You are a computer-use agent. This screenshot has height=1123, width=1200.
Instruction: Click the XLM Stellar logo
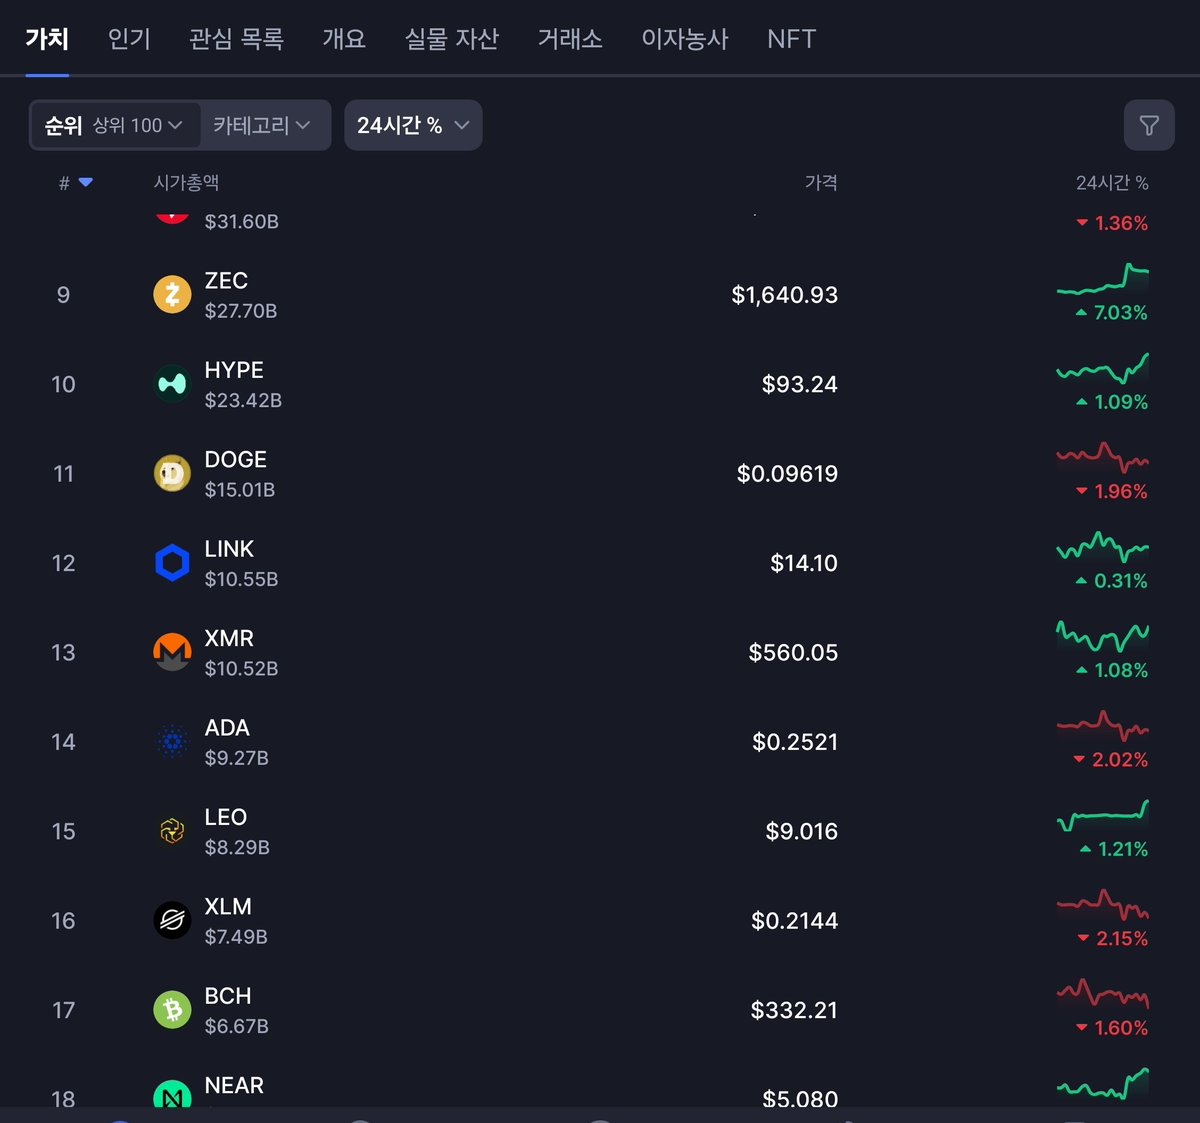point(172,920)
